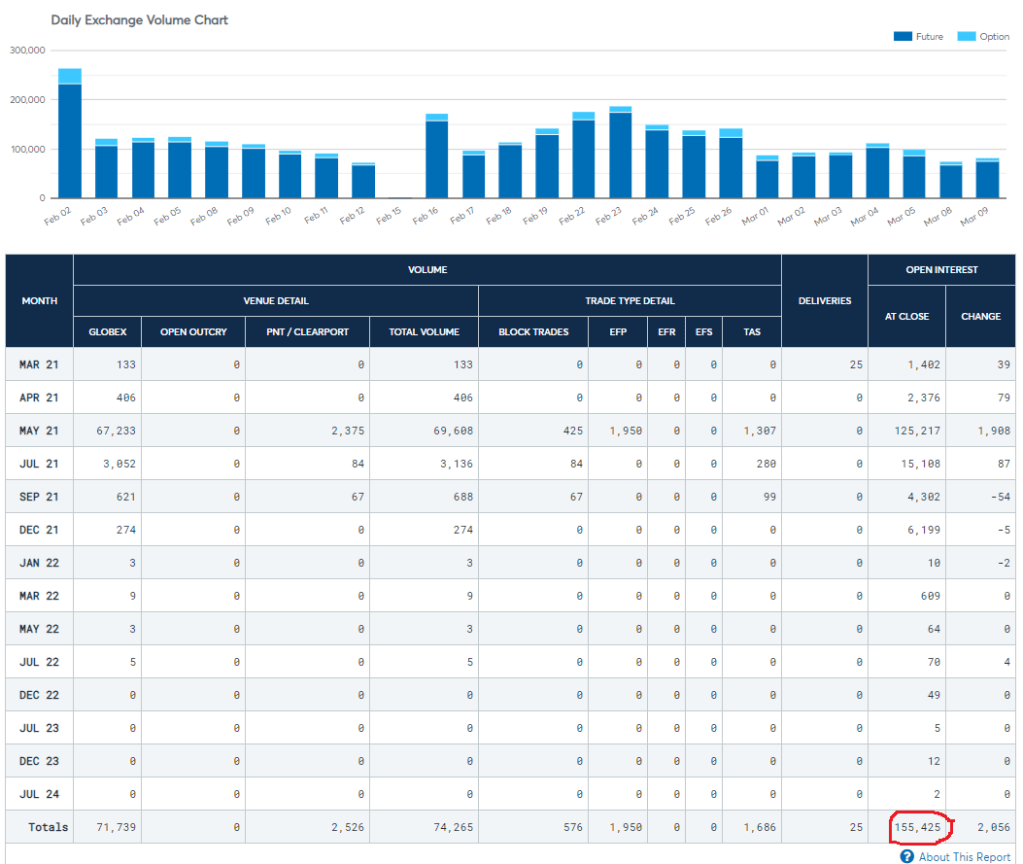Select the Mar 09 volume bar
Viewport: 1023px width, 864px height.
[987, 179]
